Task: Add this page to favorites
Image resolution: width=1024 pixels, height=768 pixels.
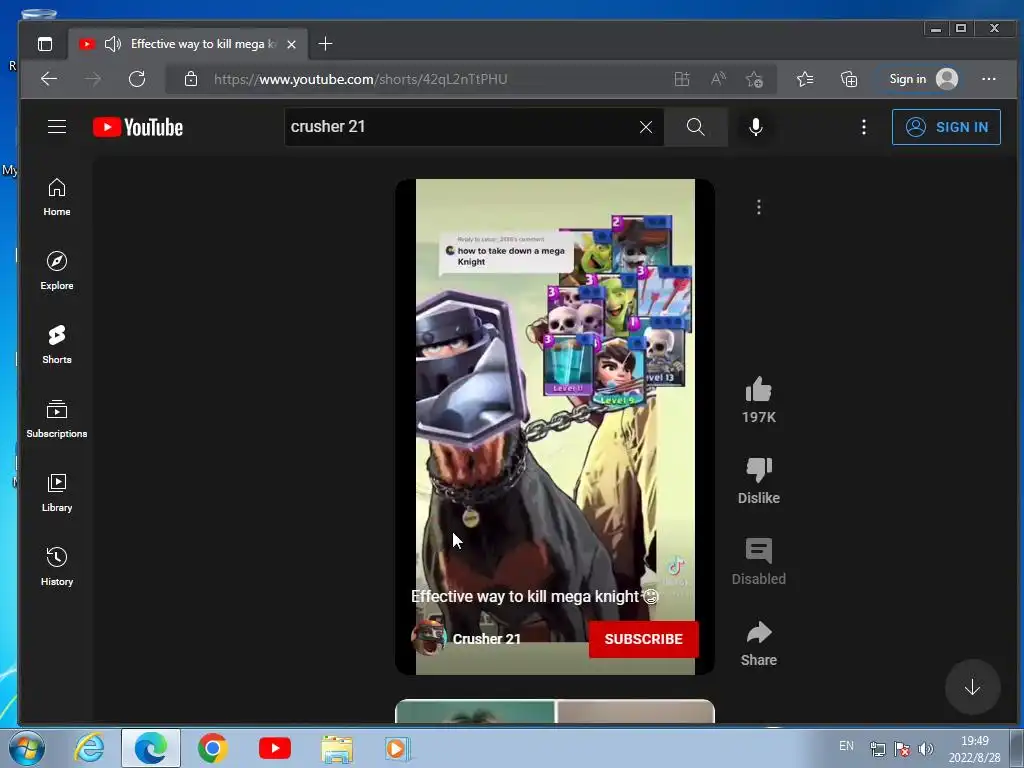Action: (754, 79)
